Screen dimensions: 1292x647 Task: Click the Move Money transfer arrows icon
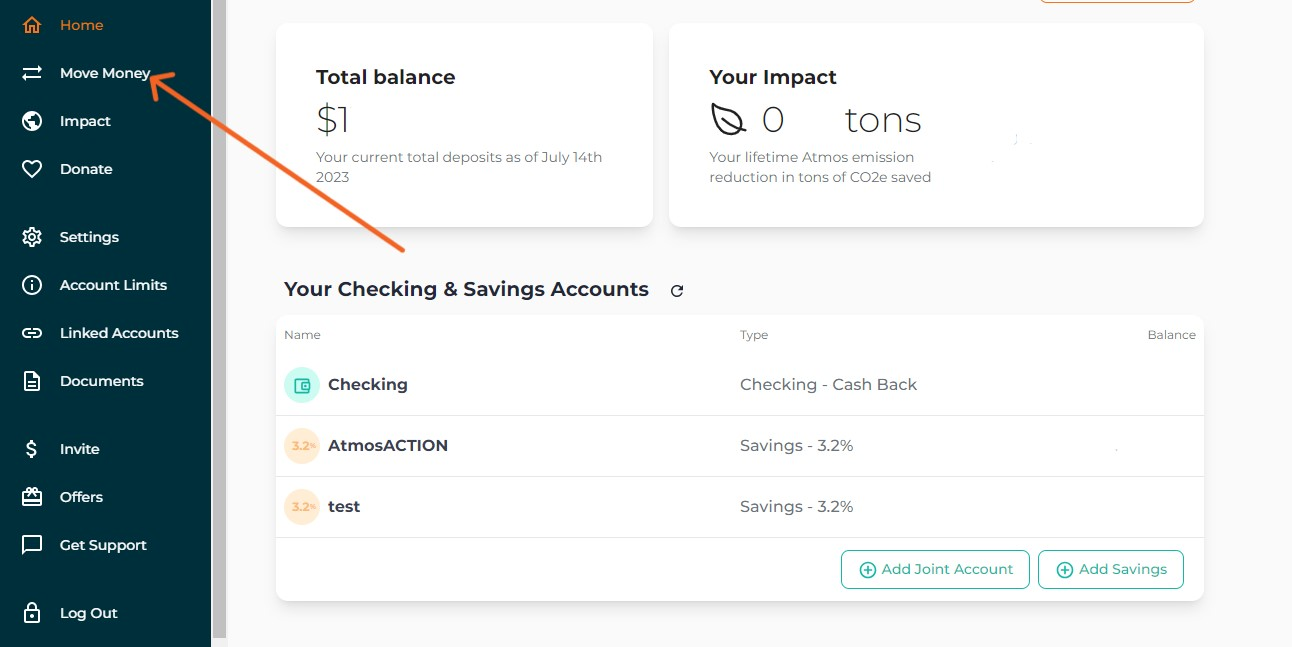click(31, 72)
